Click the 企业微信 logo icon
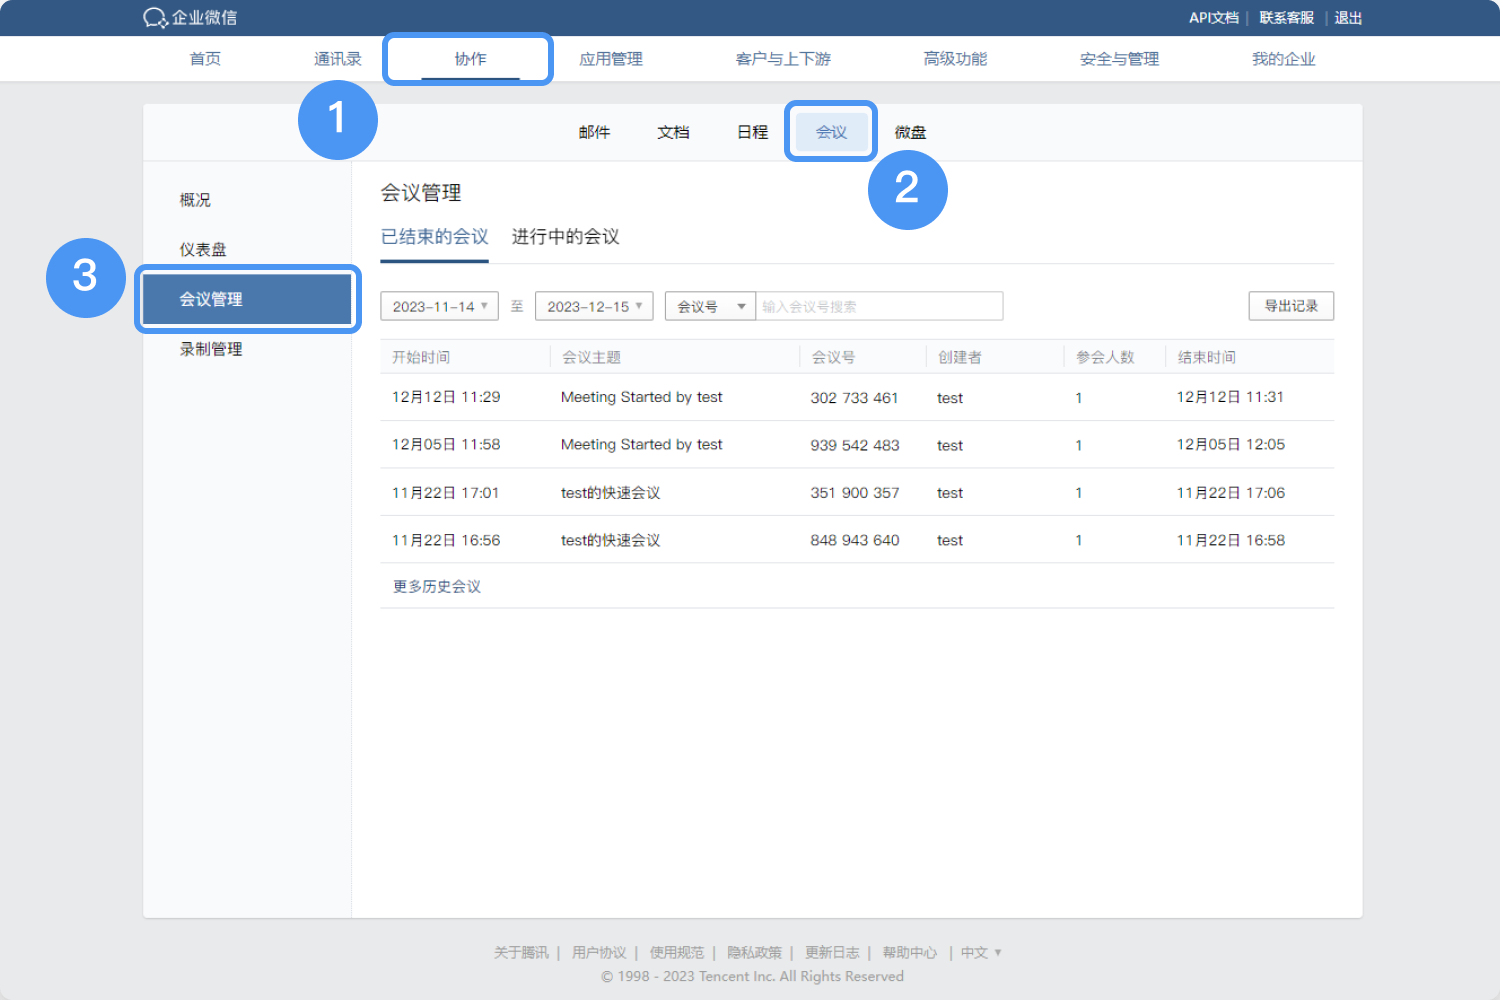 (x=155, y=18)
